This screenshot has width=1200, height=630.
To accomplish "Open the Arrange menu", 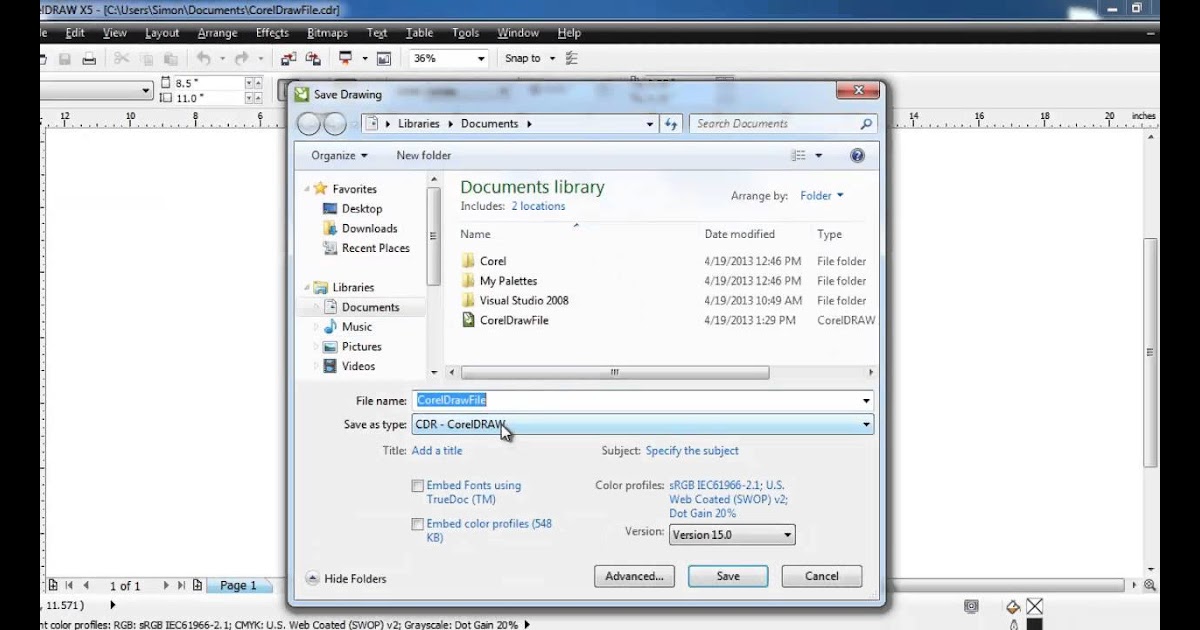I will [217, 33].
